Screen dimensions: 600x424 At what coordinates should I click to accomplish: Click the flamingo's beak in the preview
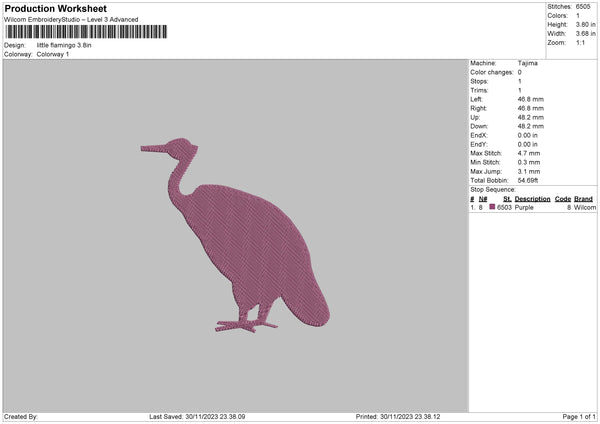click(x=152, y=149)
